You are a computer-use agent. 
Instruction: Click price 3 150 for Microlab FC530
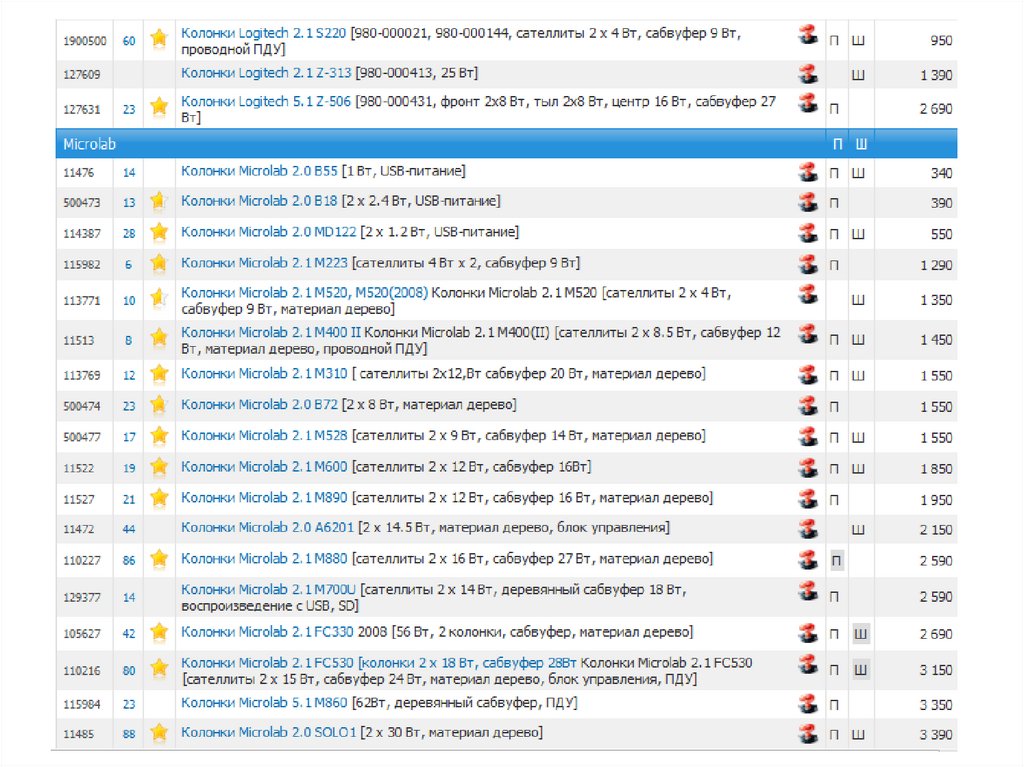coord(936,670)
